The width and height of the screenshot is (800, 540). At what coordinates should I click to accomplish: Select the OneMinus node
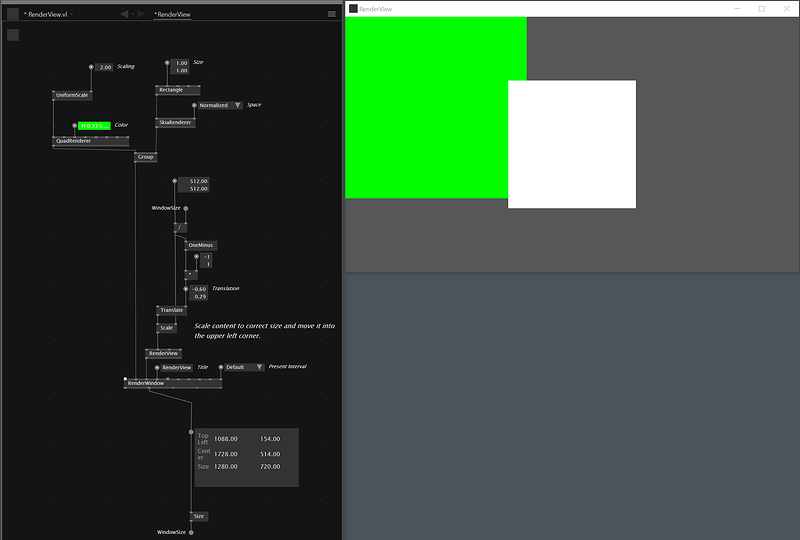(x=201, y=246)
